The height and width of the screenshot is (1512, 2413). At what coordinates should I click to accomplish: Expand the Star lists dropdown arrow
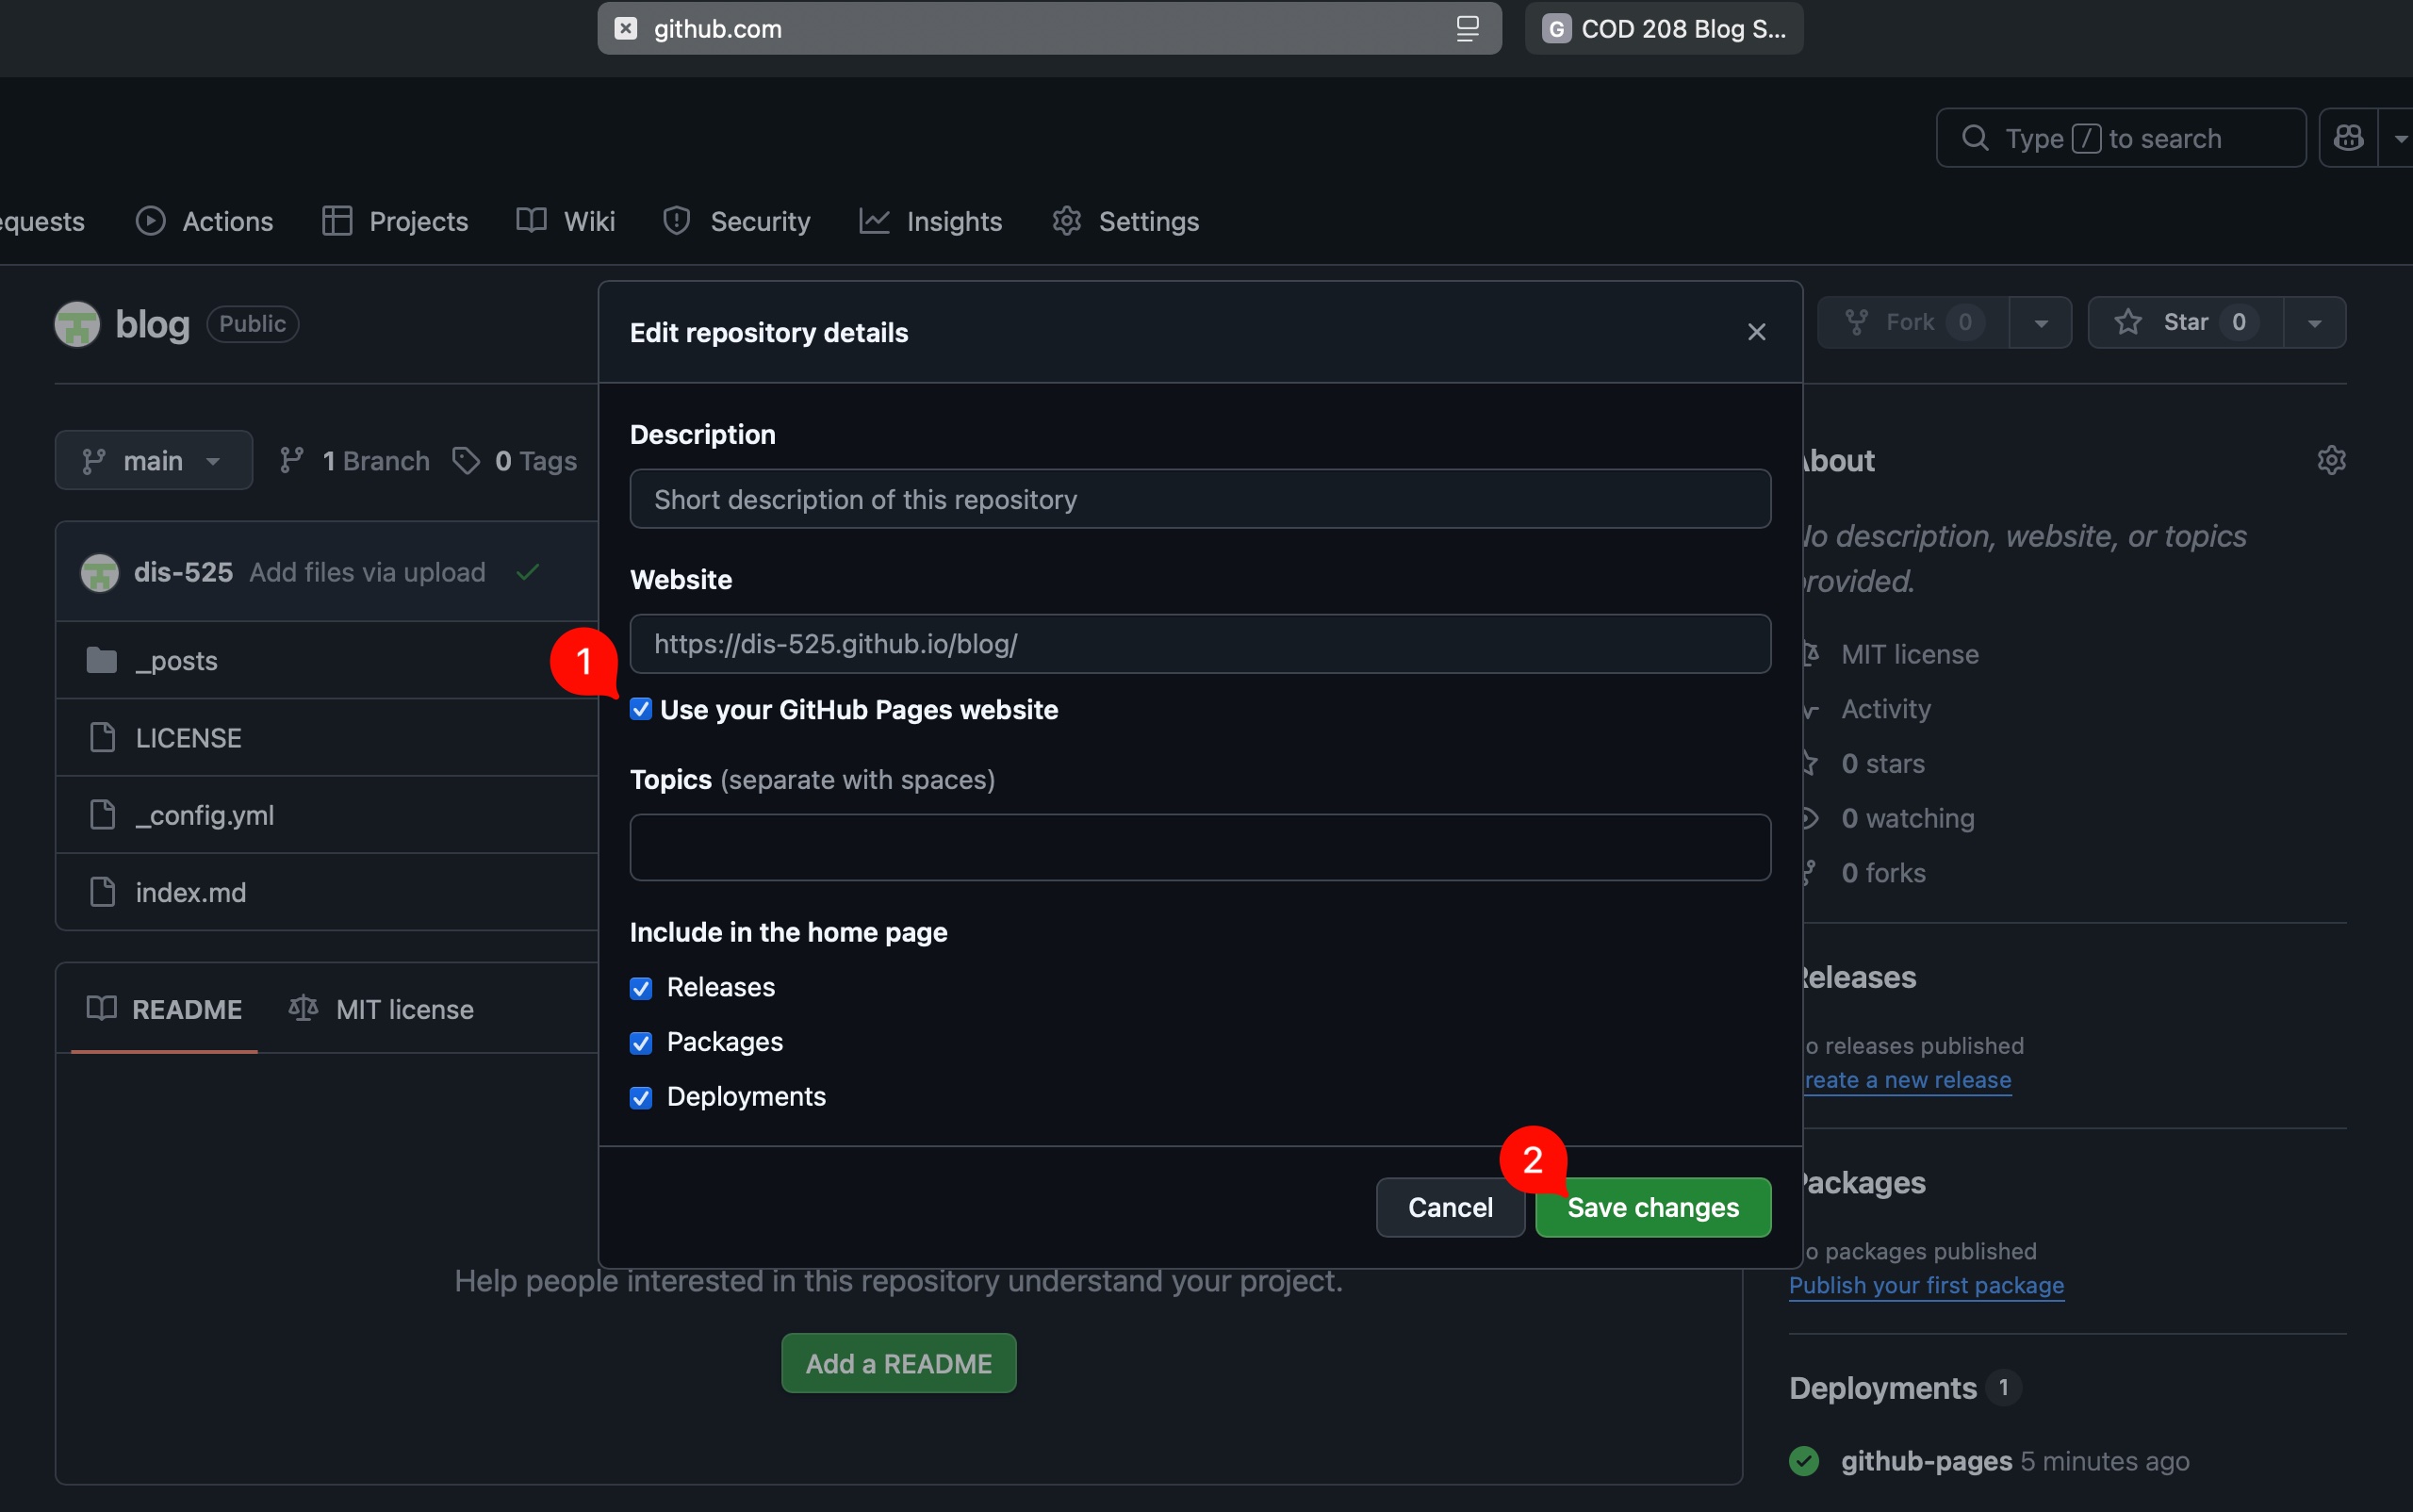pyautogui.click(x=2314, y=323)
